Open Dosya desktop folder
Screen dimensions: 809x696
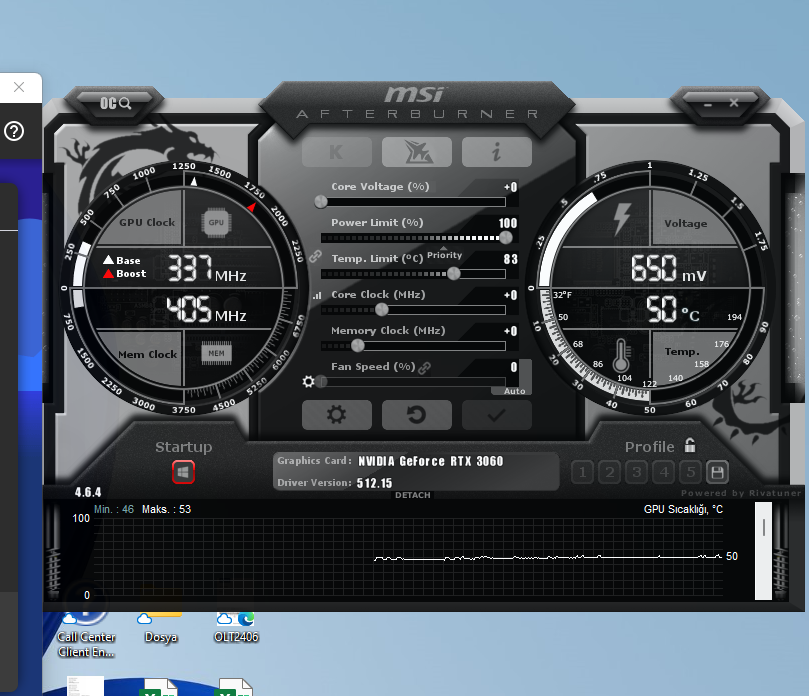click(161, 628)
